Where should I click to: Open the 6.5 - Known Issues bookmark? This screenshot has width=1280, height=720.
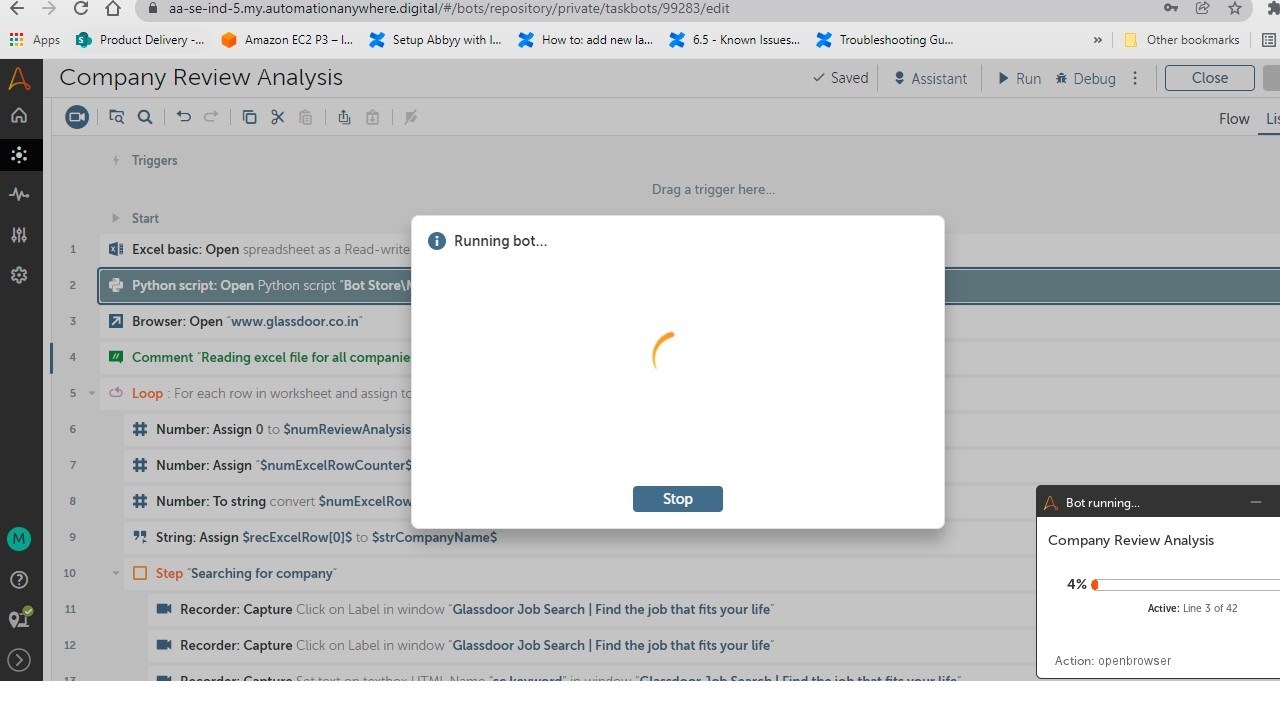[x=734, y=40]
